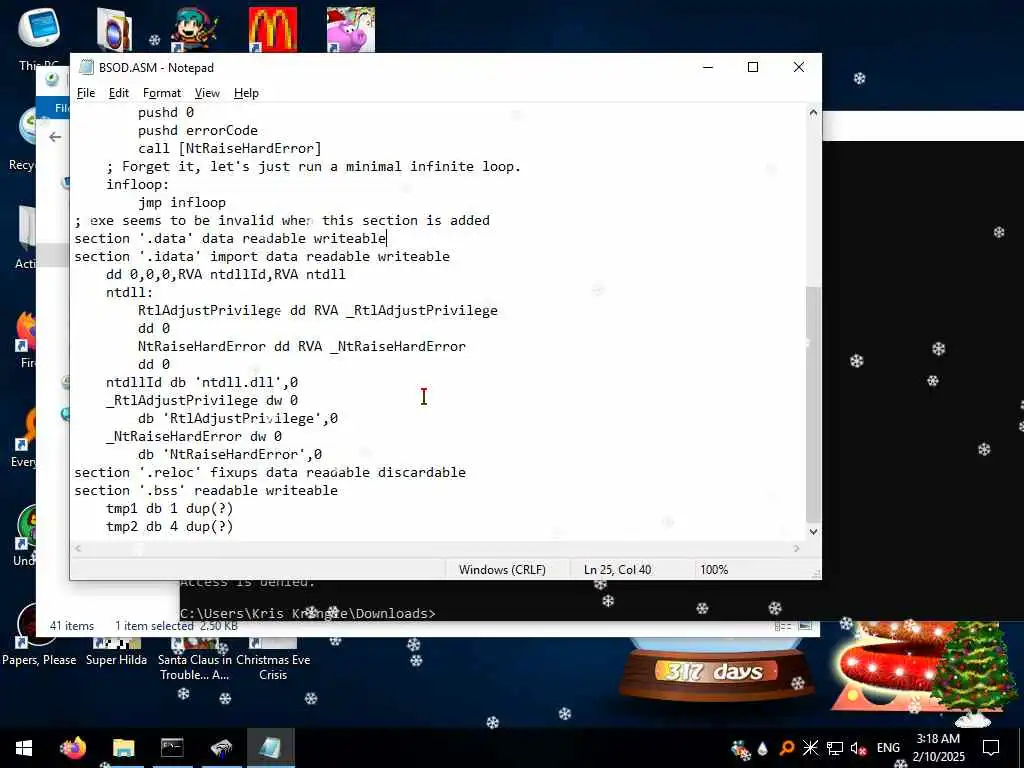Click the snowflake app tray icon
Image resolution: width=1024 pixels, height=768 pixels.
[x=740, y=749]
